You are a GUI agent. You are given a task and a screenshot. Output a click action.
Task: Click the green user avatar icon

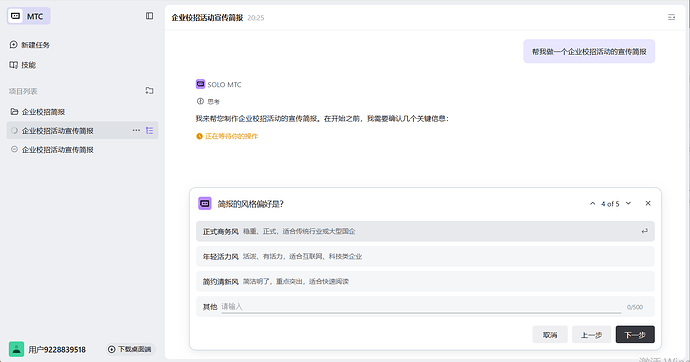pyautogui.click(x=16, y=349)
